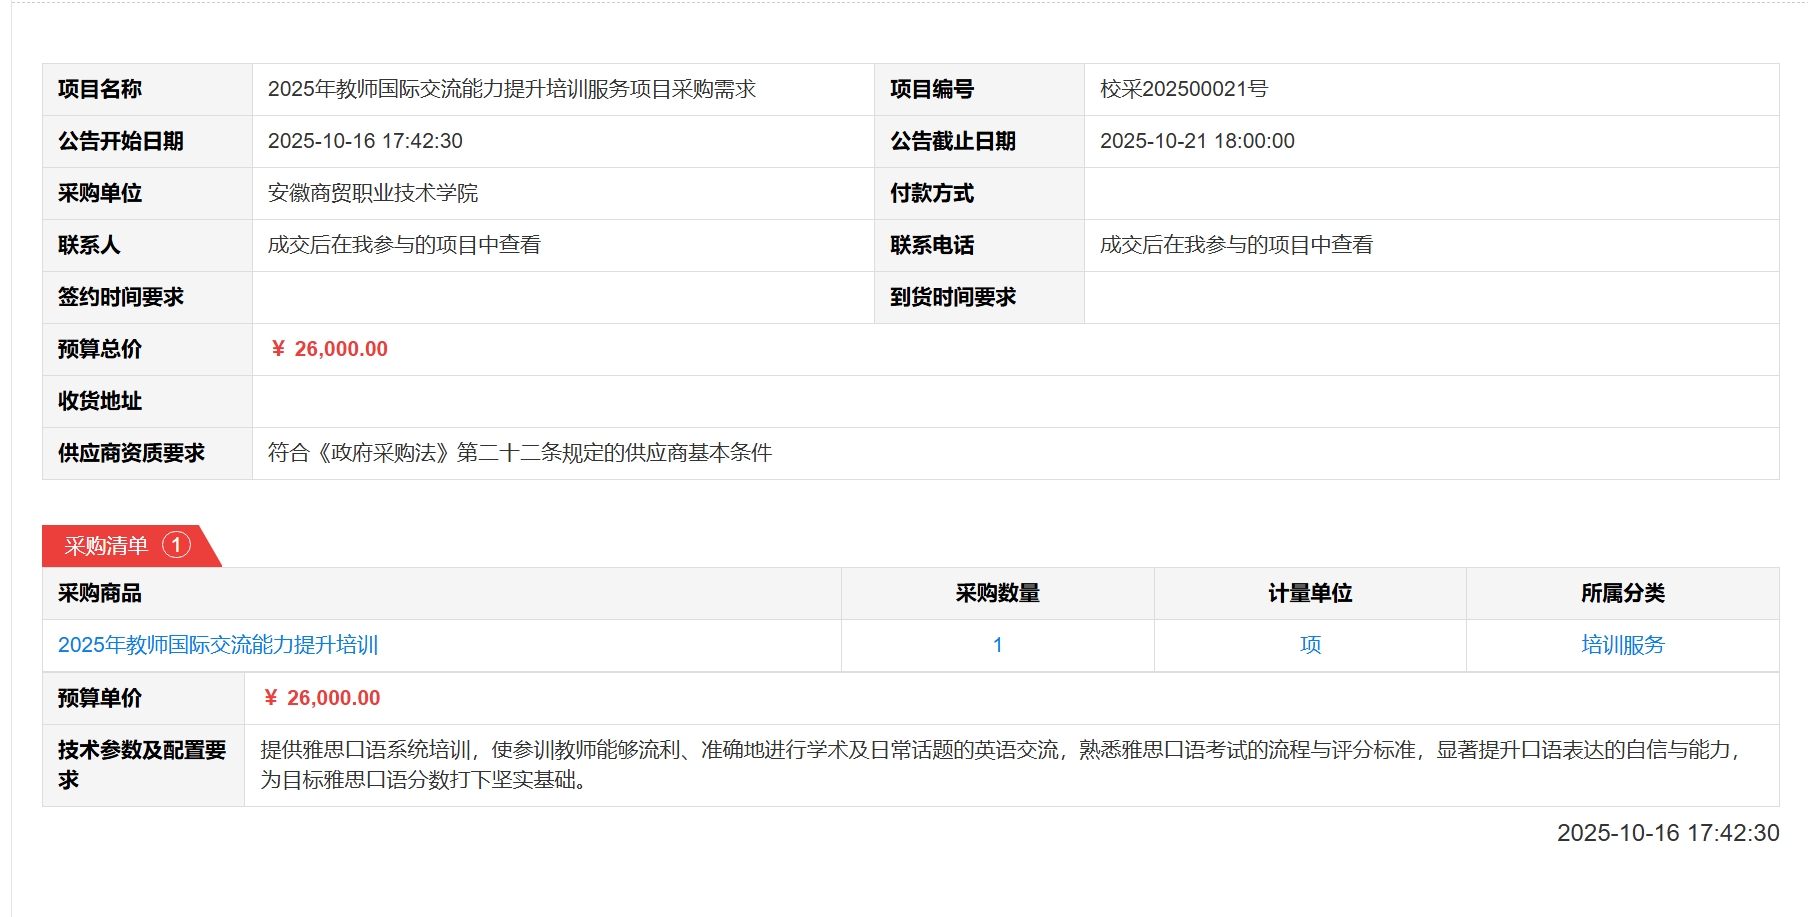The height and width of the screenshot is (917, 1808).
Task: Click the circled number 1 badge
Action: tap(176, 545)
